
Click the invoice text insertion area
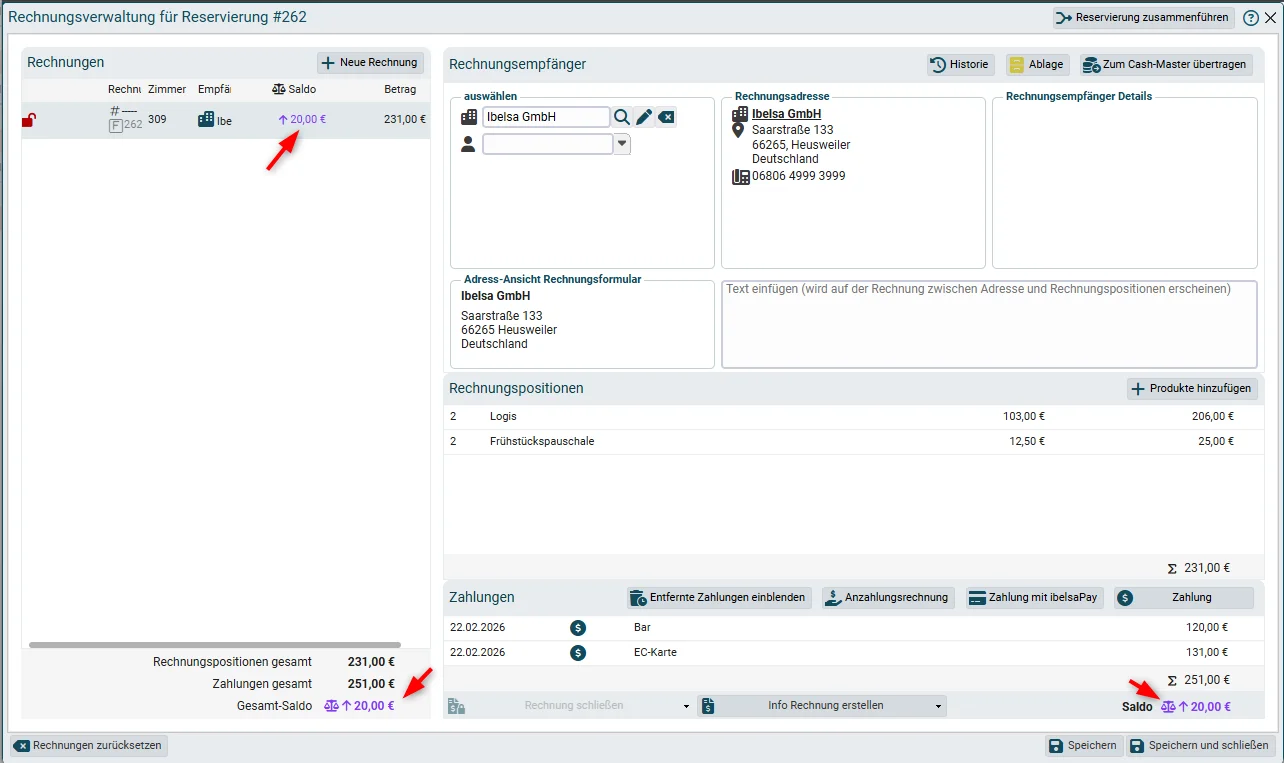tap(989, 324)
